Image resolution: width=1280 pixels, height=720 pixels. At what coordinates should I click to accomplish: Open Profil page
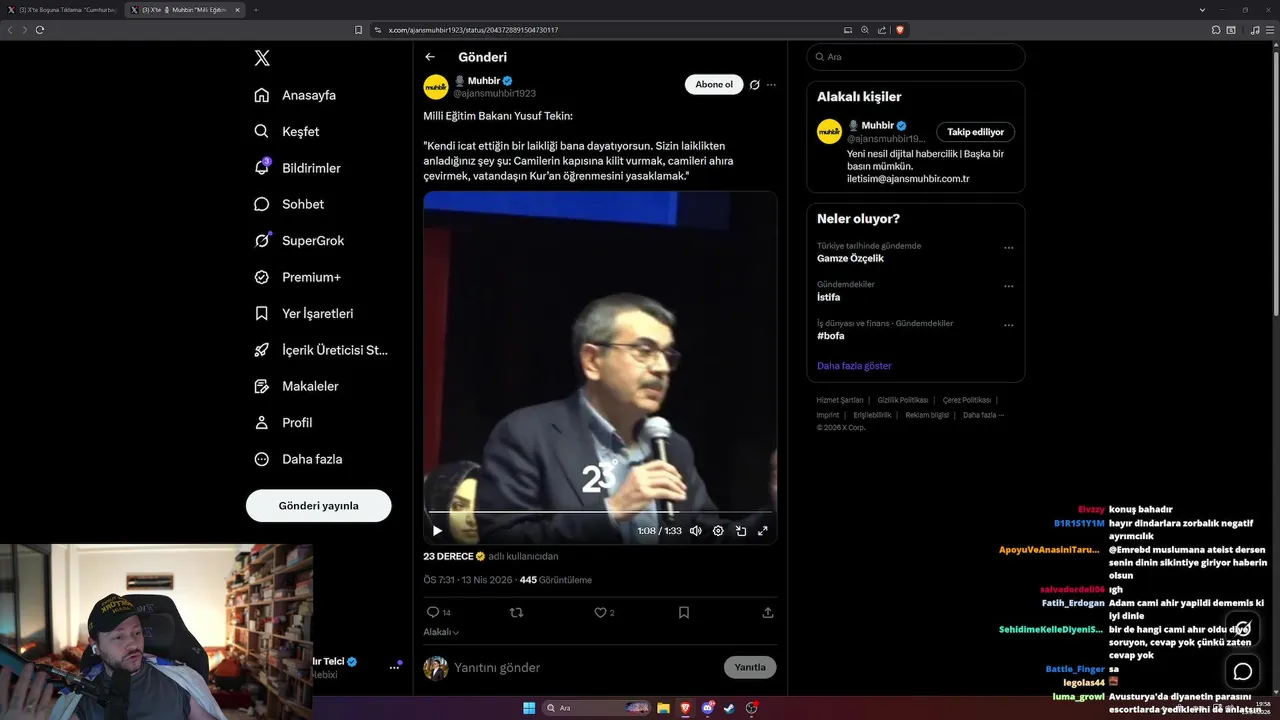click(283, 422)
